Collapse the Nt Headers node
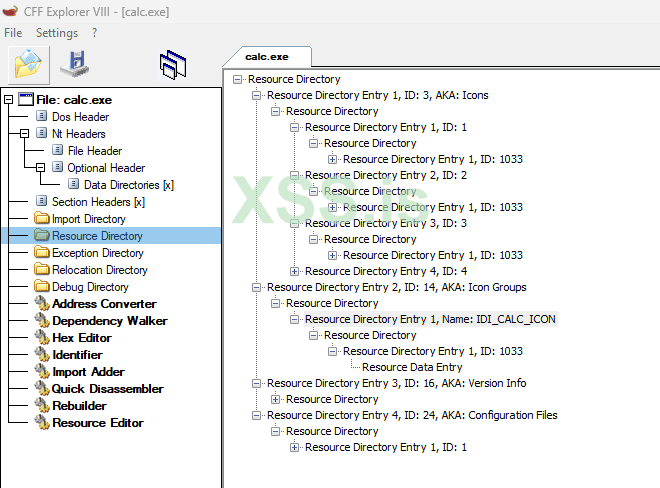Viewport: 660px width, 488px height. pos(24,133)
